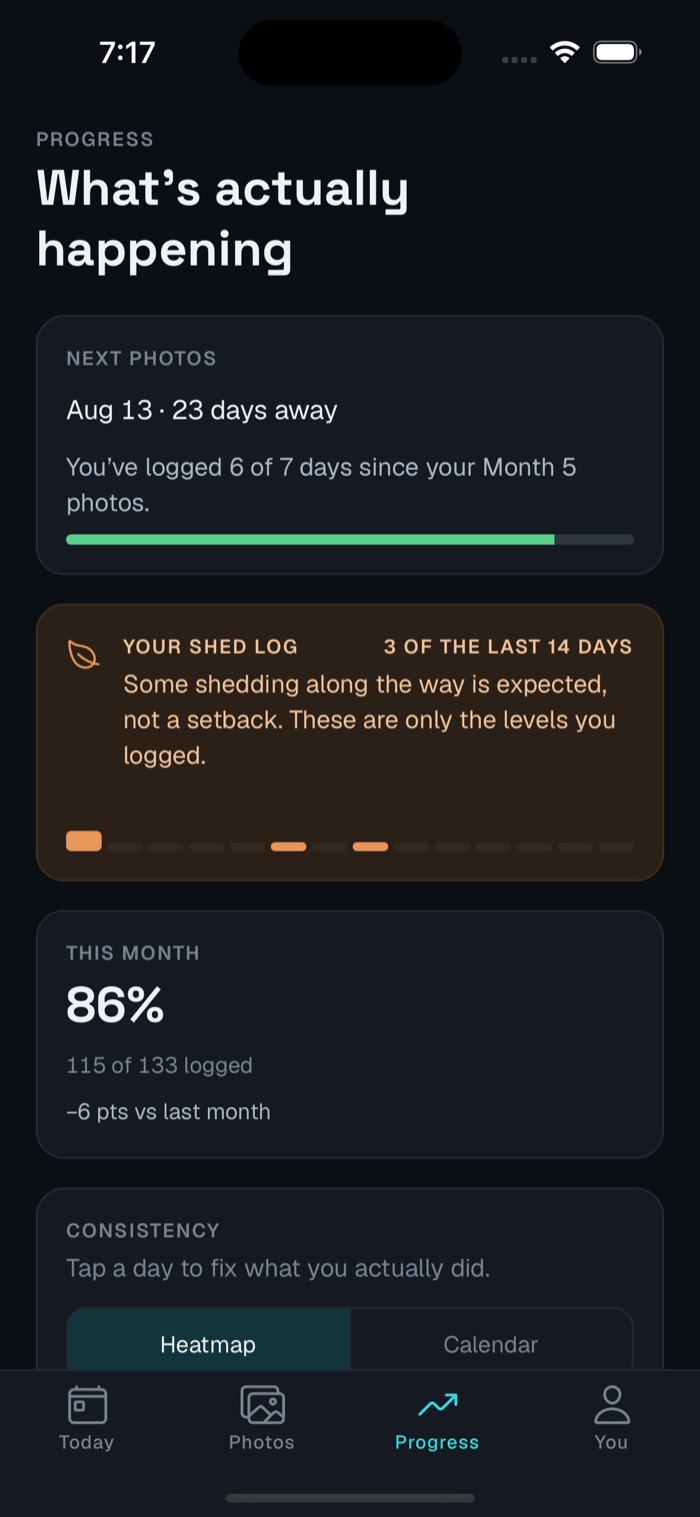
Task: Open the Next Photos card
Action: pos(350,446)
